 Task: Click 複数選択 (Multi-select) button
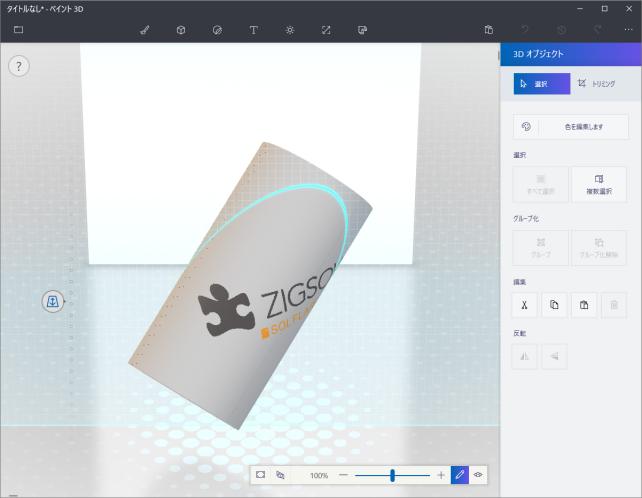click(x=599, y=184)
